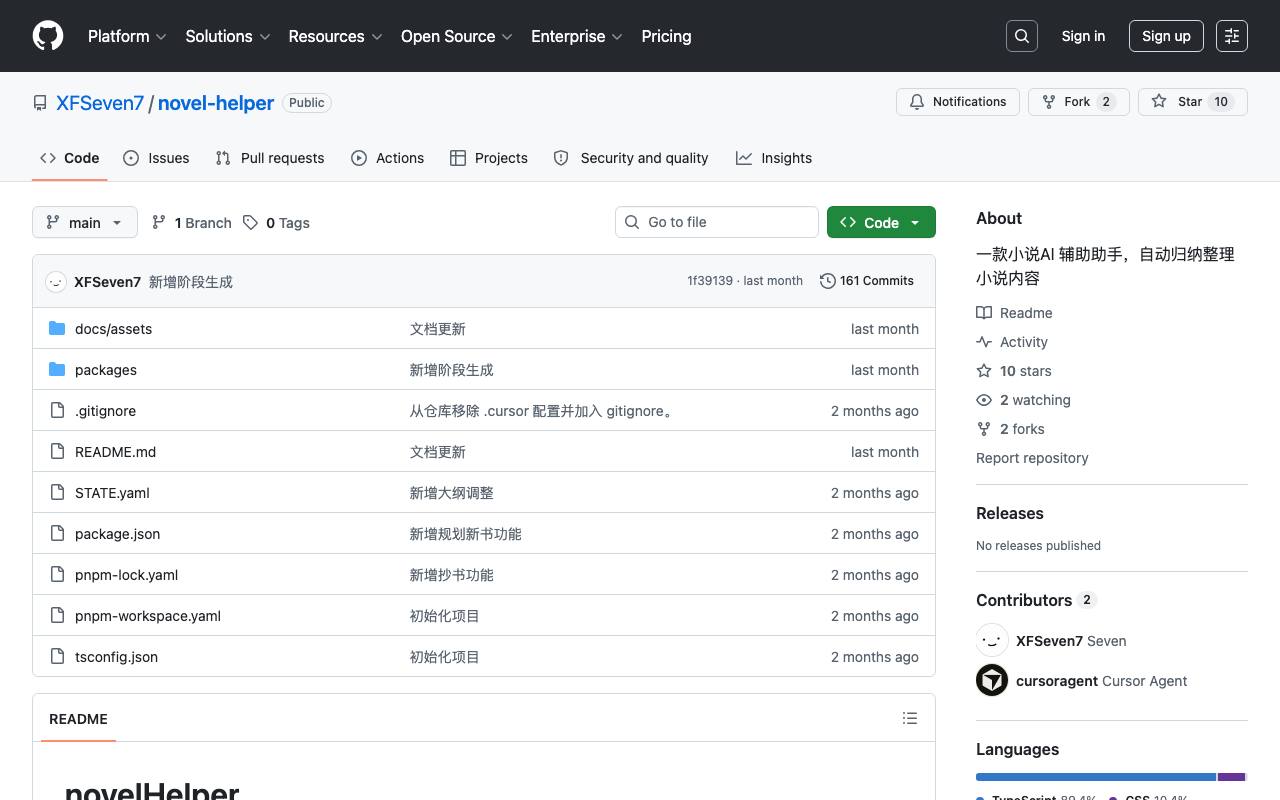1280x800 pixels.
Task: Open the STATE.yaml file
Action: 112,493
